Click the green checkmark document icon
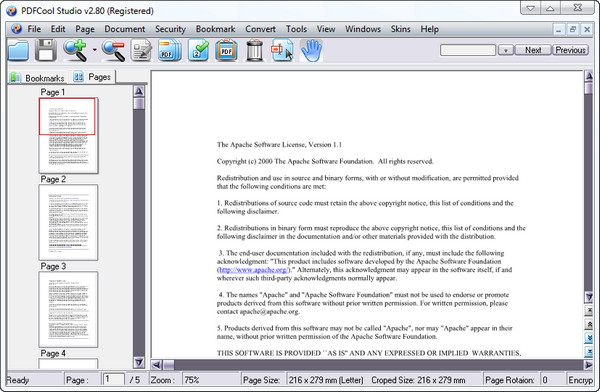 [x=198, y=51]
